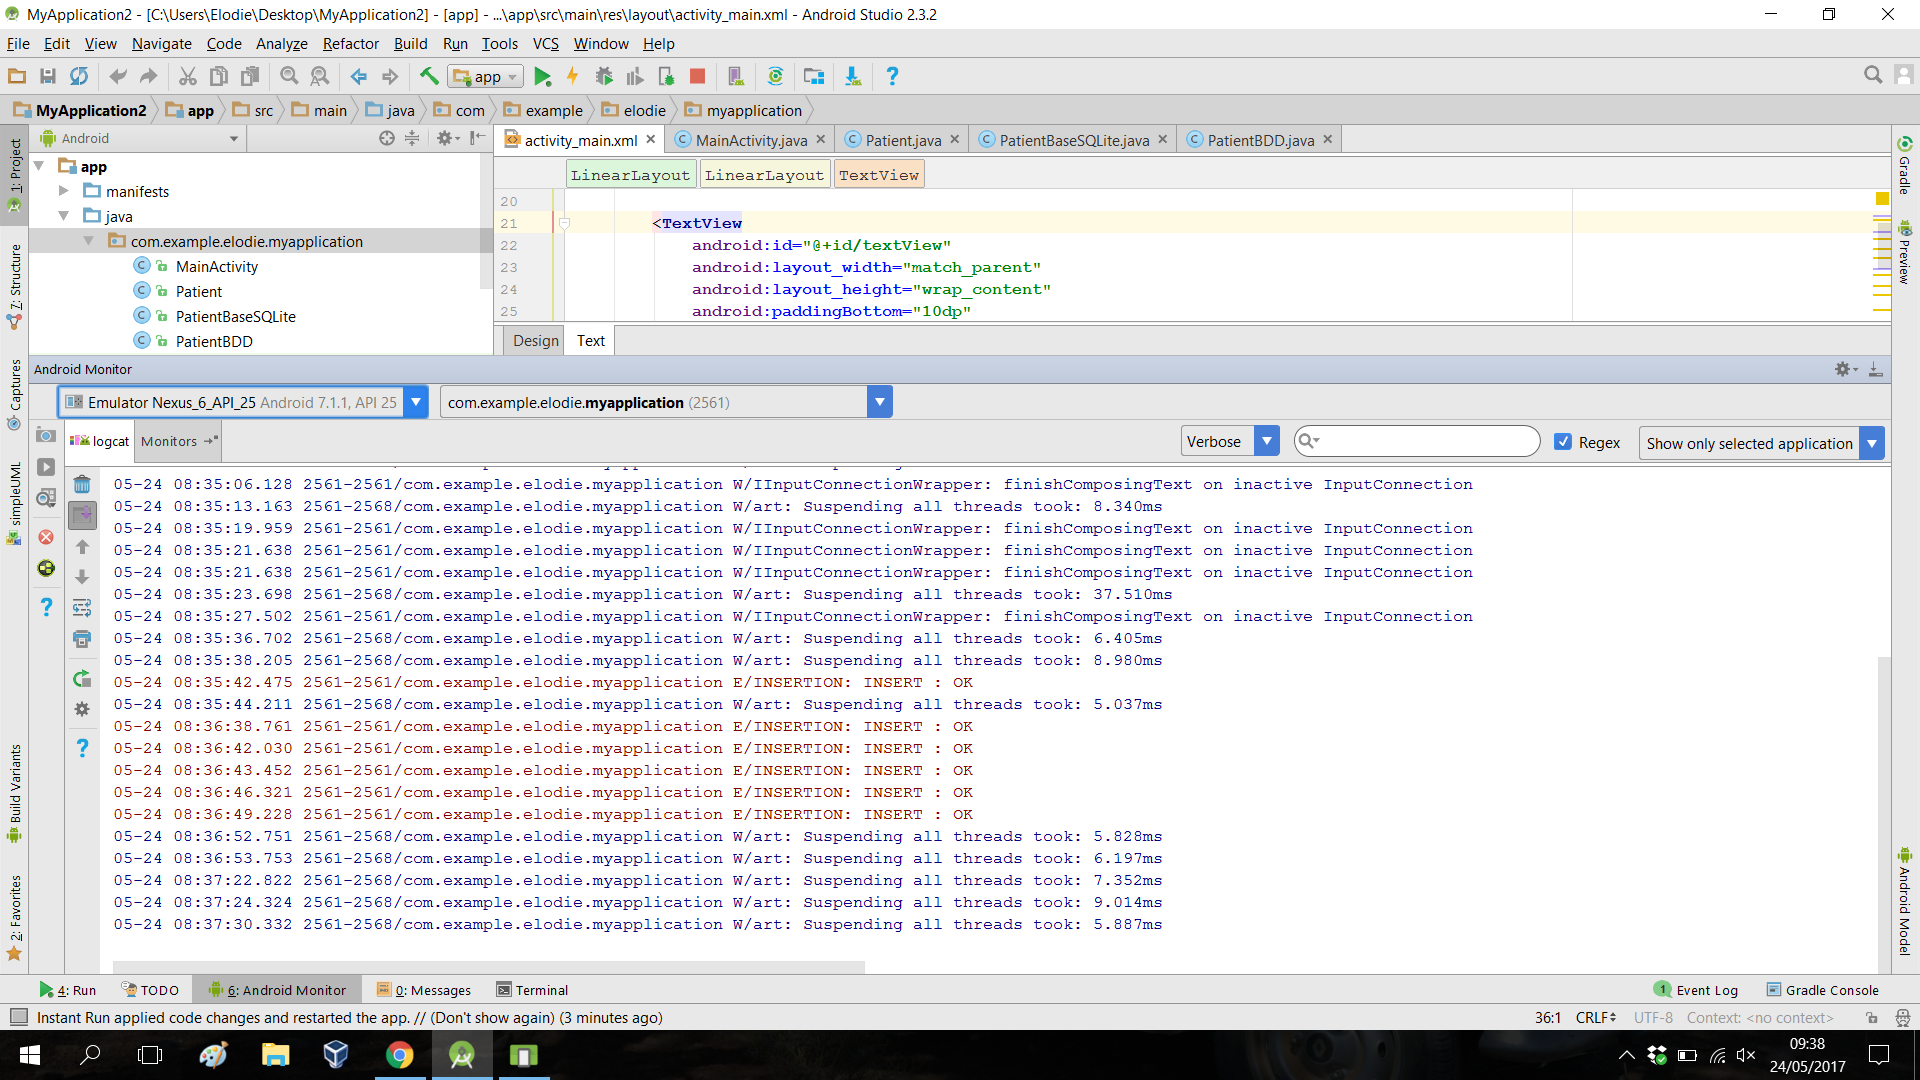This screenshot has height=1080, width=1920.
Task: Select the Patient class in project tree
Action: (x=199, y=291)
